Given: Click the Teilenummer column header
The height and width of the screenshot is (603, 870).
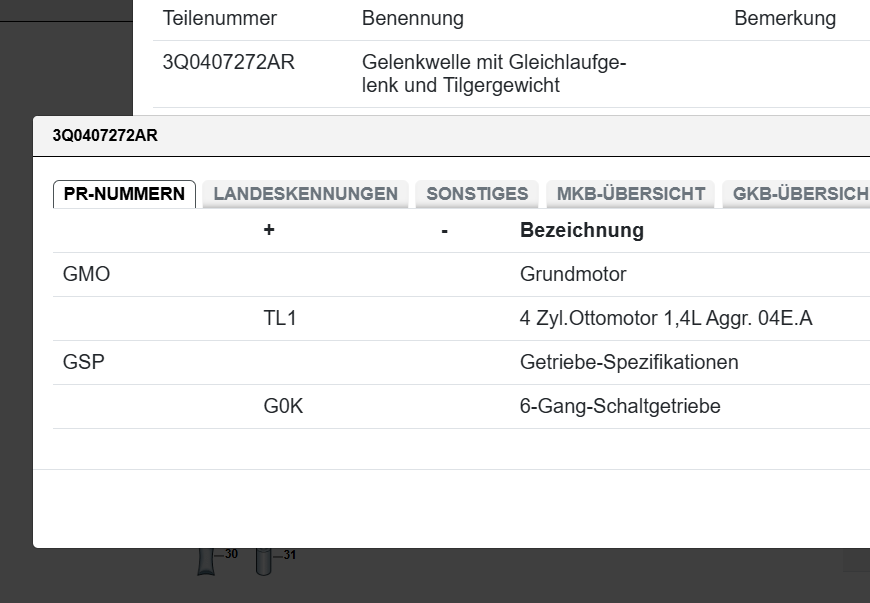Looking at the screenshot, I should point(222,18).
